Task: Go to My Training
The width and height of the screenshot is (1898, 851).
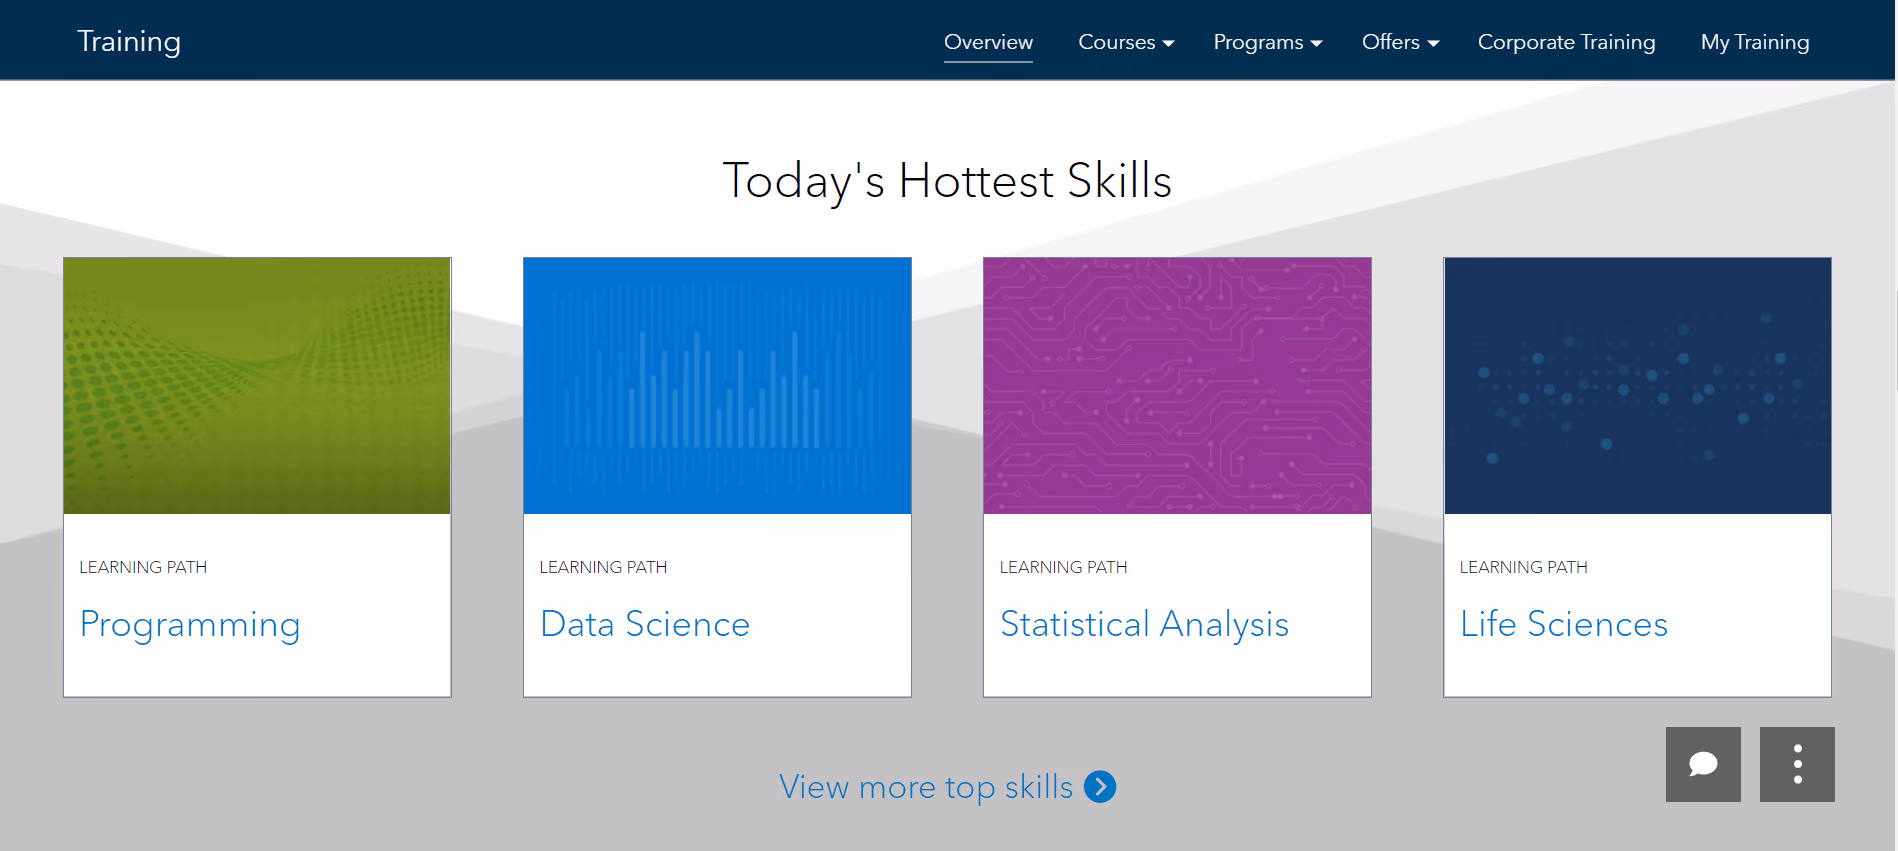Action: (x=1755, y=42)
